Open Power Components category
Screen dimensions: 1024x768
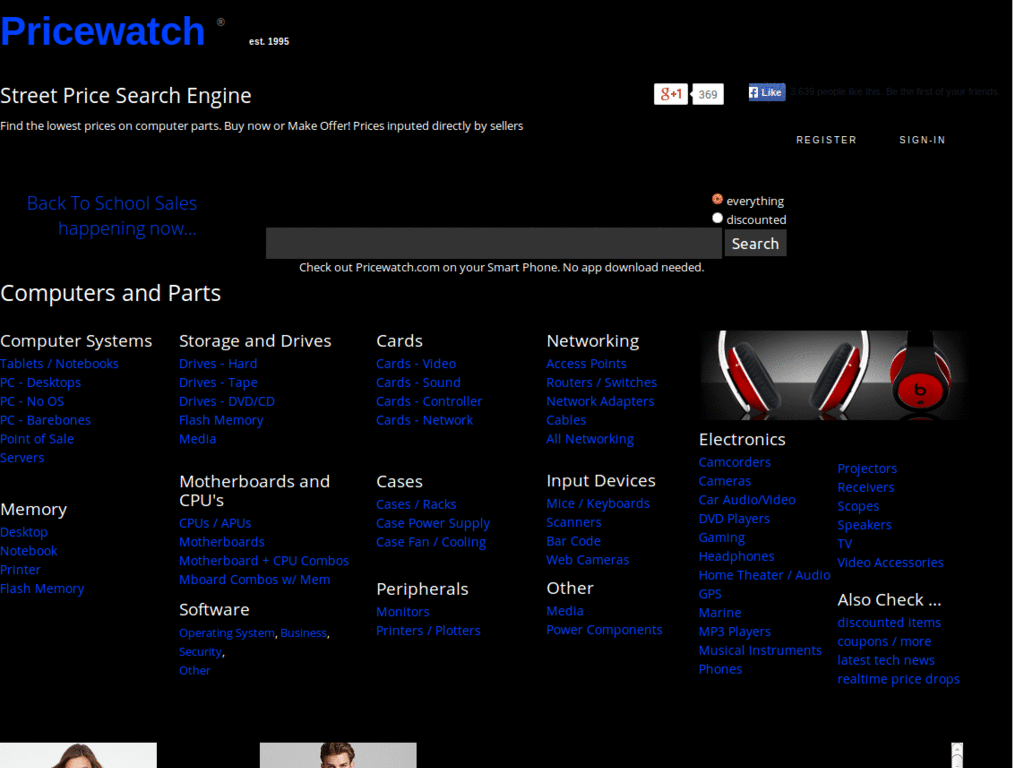[604, 630]
